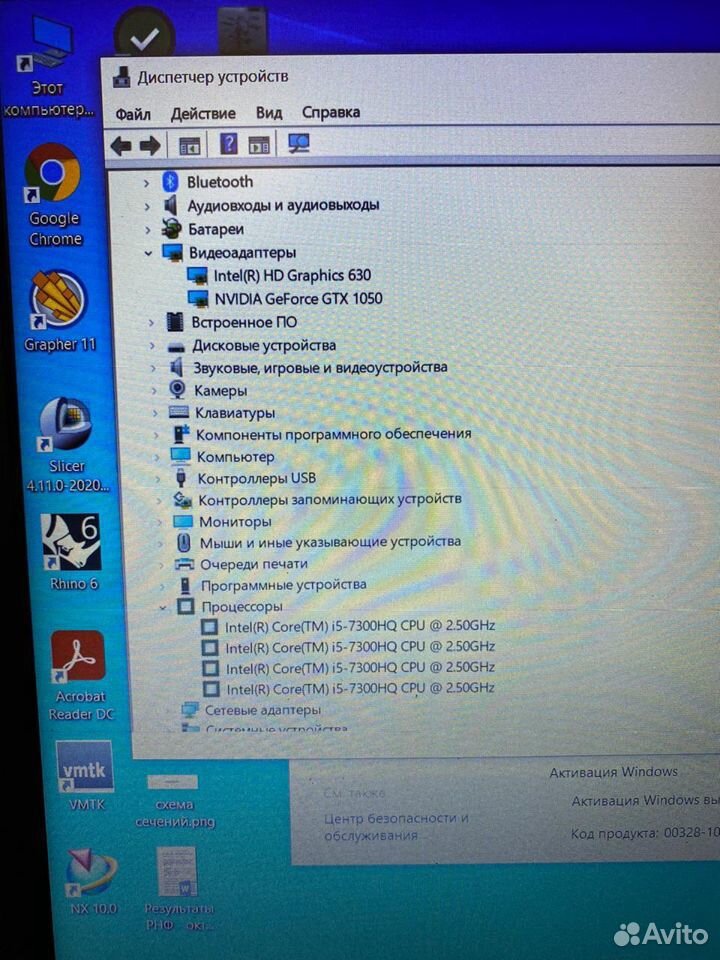Expand the Bluetooth category
This screenshot has height=960, width=720.
146,183
